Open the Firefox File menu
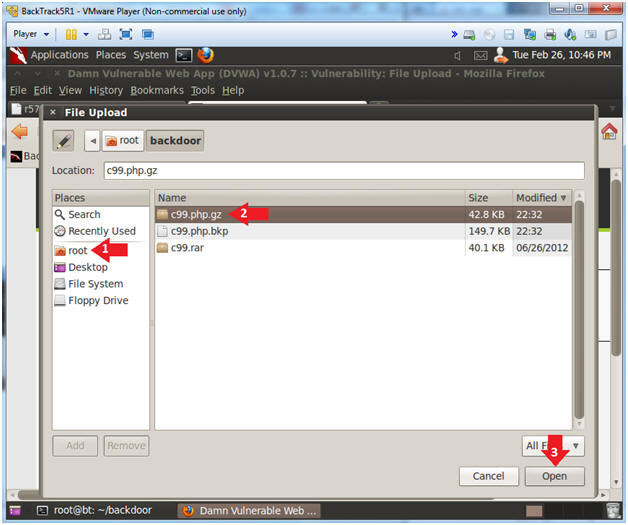This screenshot has height=525, width=628. point(18,91)
